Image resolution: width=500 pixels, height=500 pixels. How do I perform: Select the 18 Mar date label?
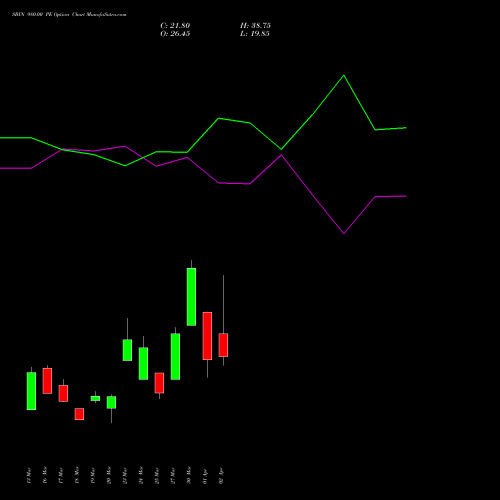pos(77,475)
